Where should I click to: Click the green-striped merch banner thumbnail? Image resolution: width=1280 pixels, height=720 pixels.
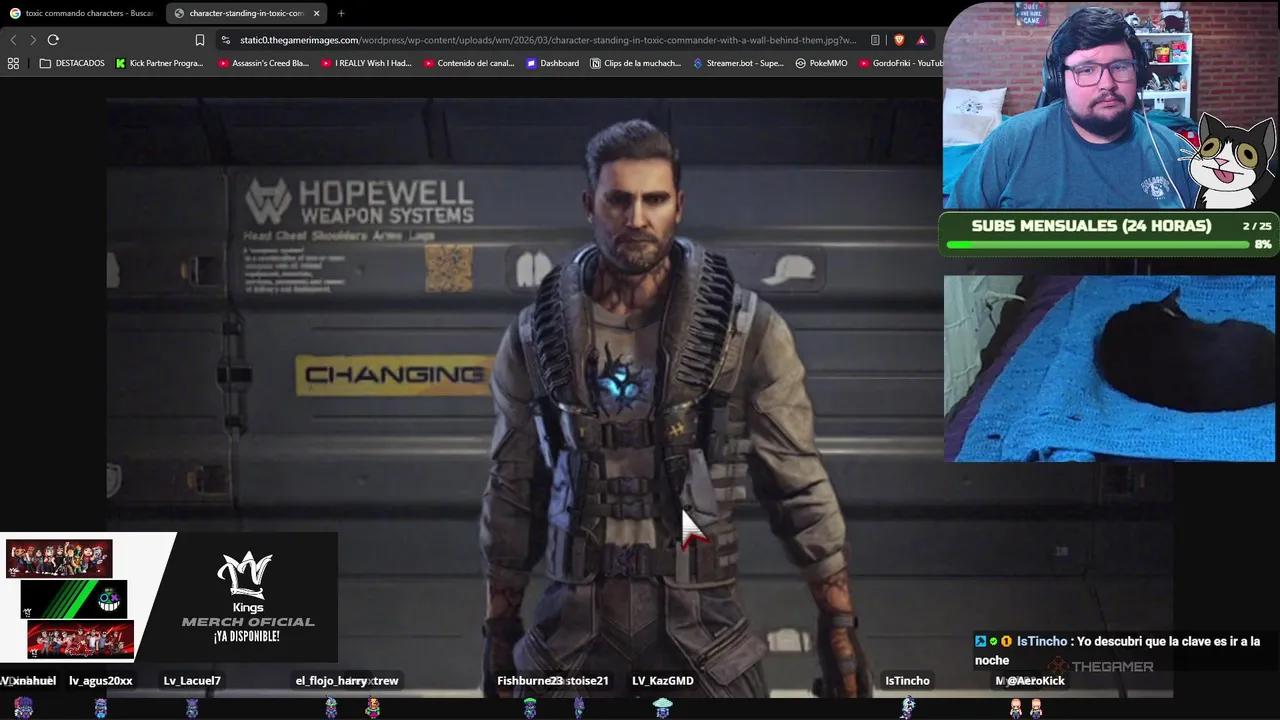tap(74, 599)
